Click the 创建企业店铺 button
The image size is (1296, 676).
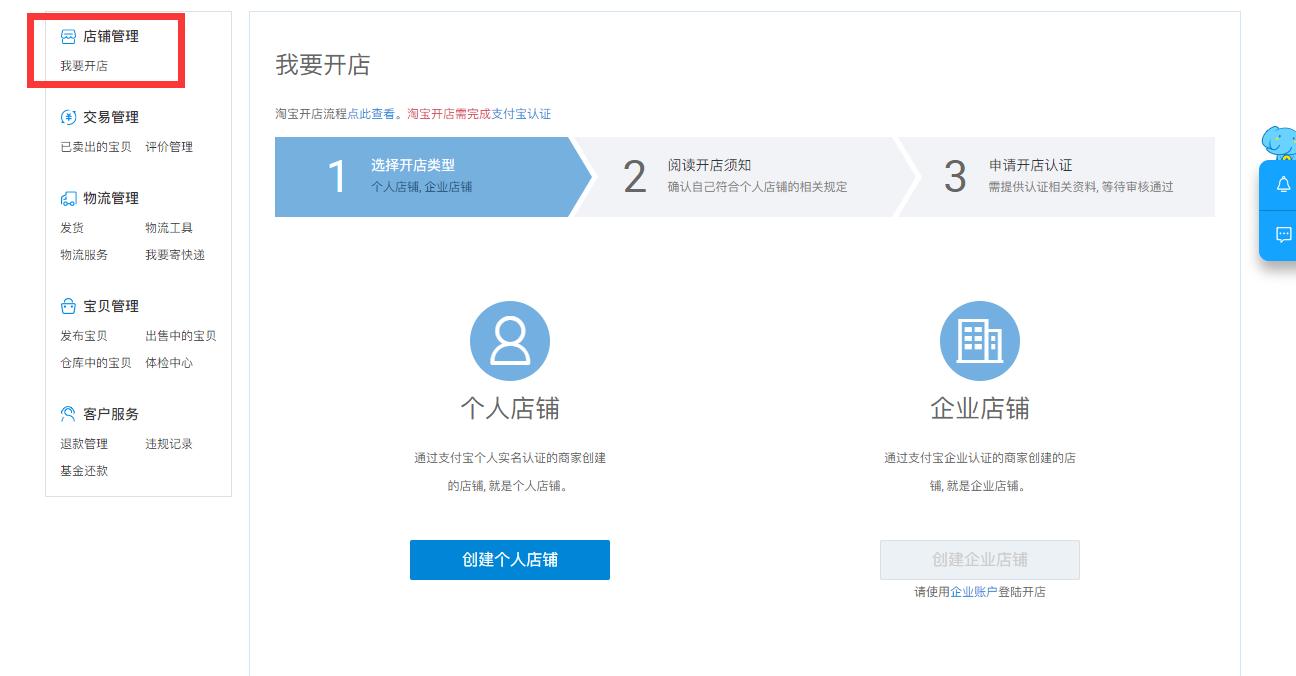click(979, 560)
